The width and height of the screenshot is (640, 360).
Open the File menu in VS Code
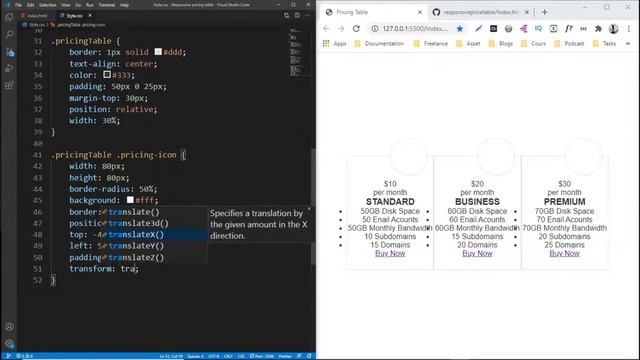point(18,5)
